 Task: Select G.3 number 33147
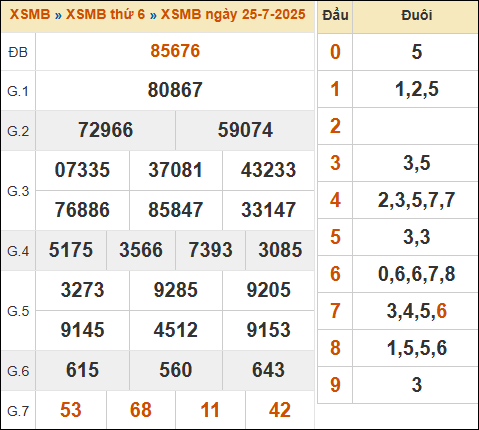pos(268,210)
